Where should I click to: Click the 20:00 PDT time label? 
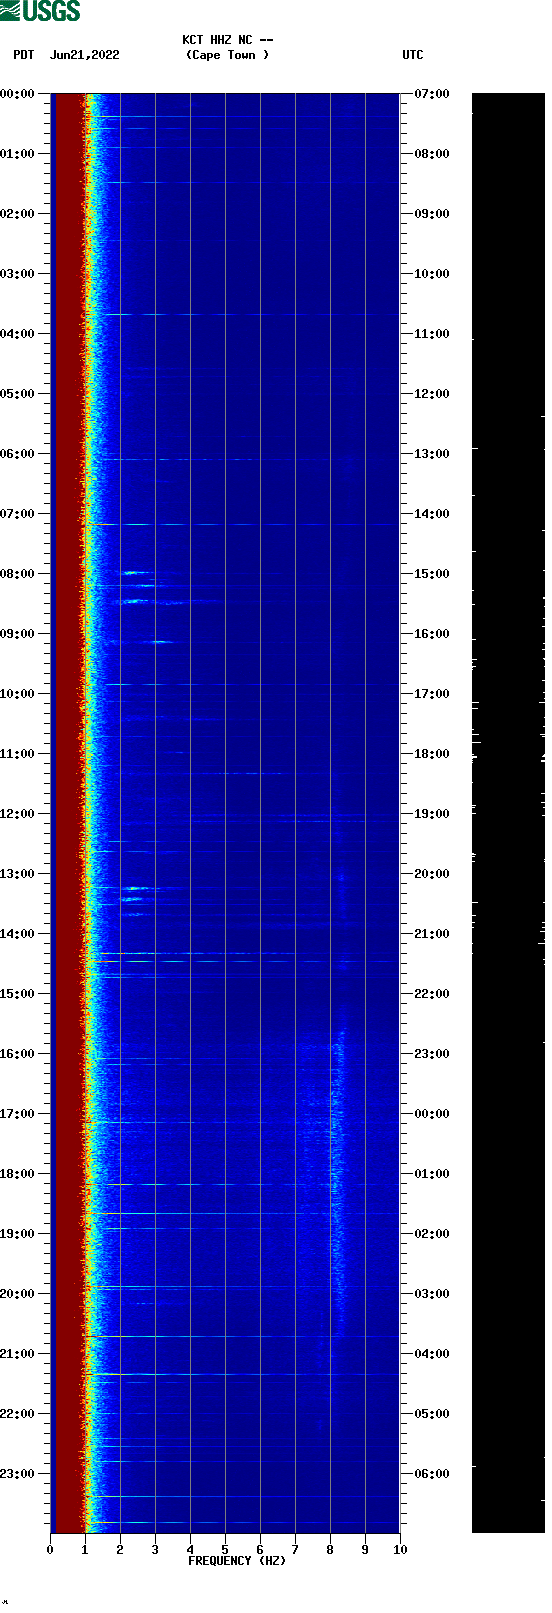[17, 1294]
